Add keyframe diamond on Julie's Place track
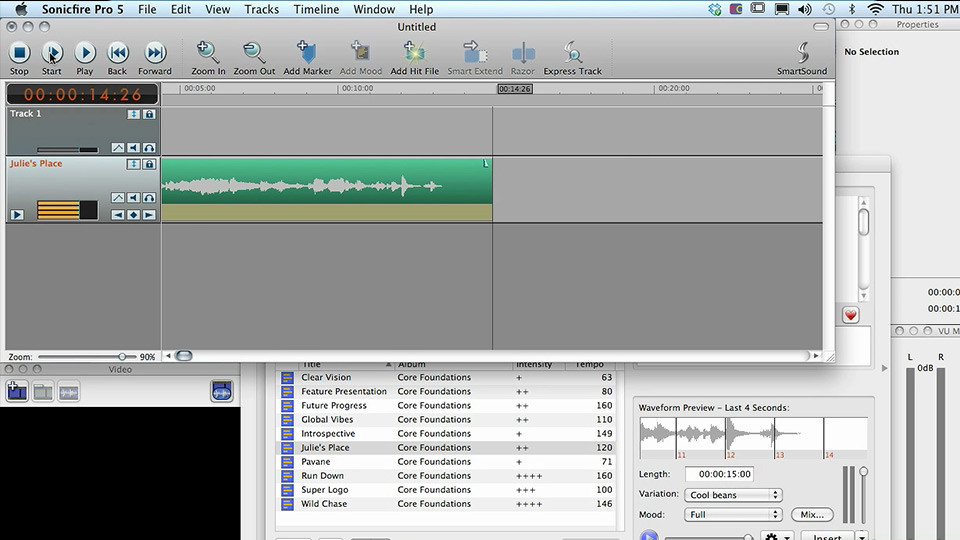The width and height of the screenshot is (960, 540). click(x=133, y=215)
